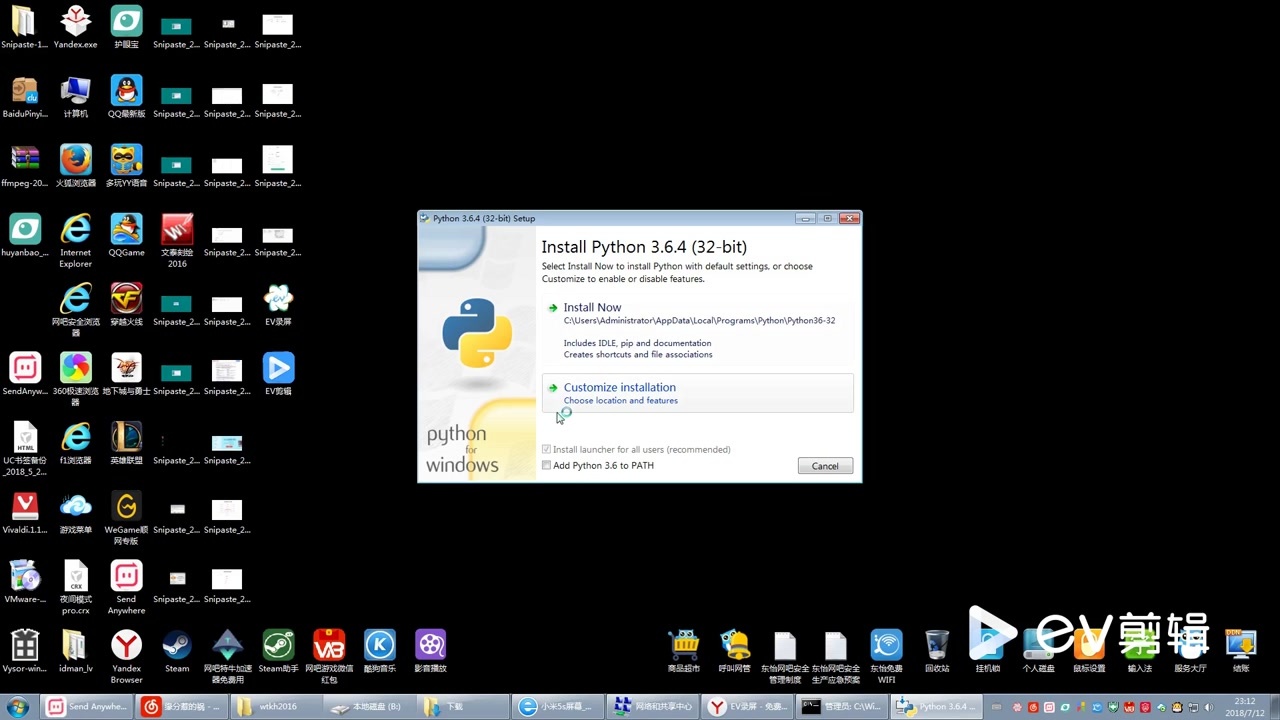Open Windows Start button
This screenshot has width=1280, height=720.
(x=19, y=706)
